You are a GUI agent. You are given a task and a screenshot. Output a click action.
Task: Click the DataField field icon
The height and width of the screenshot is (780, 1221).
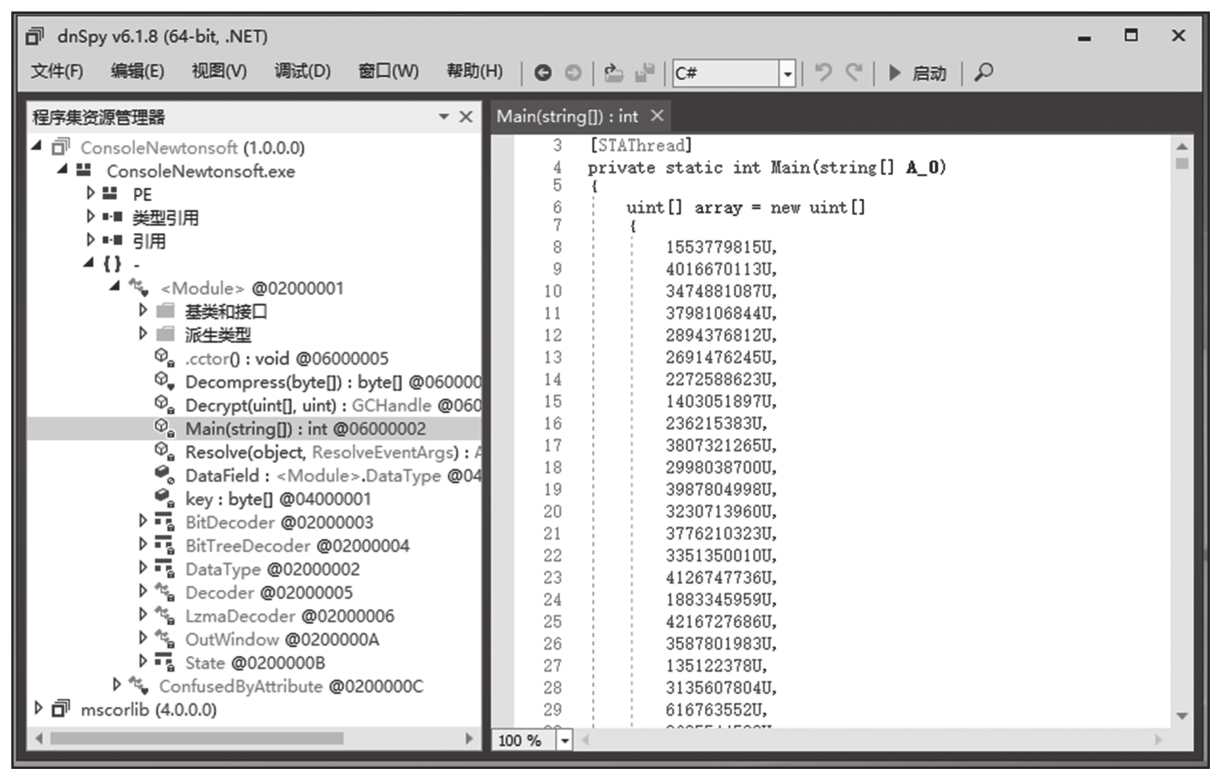coord(165,475)
